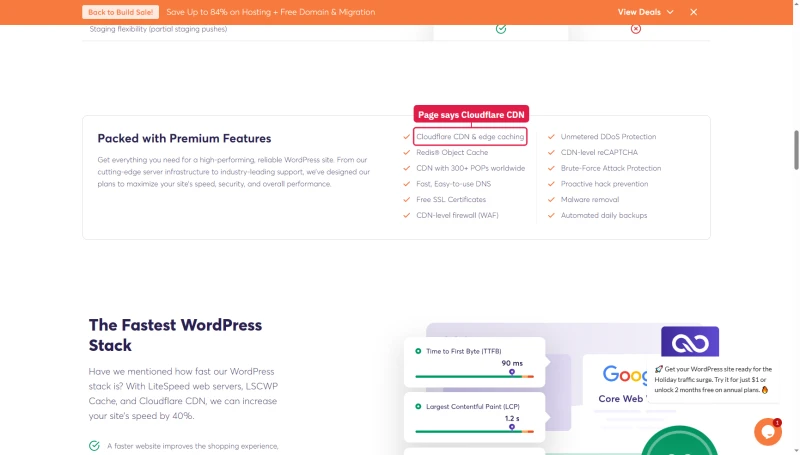Click 'CDN-level firewall (WAF)' text
Image resolution: width=800 pixels, height=455 pixels.
pos(457,215)
